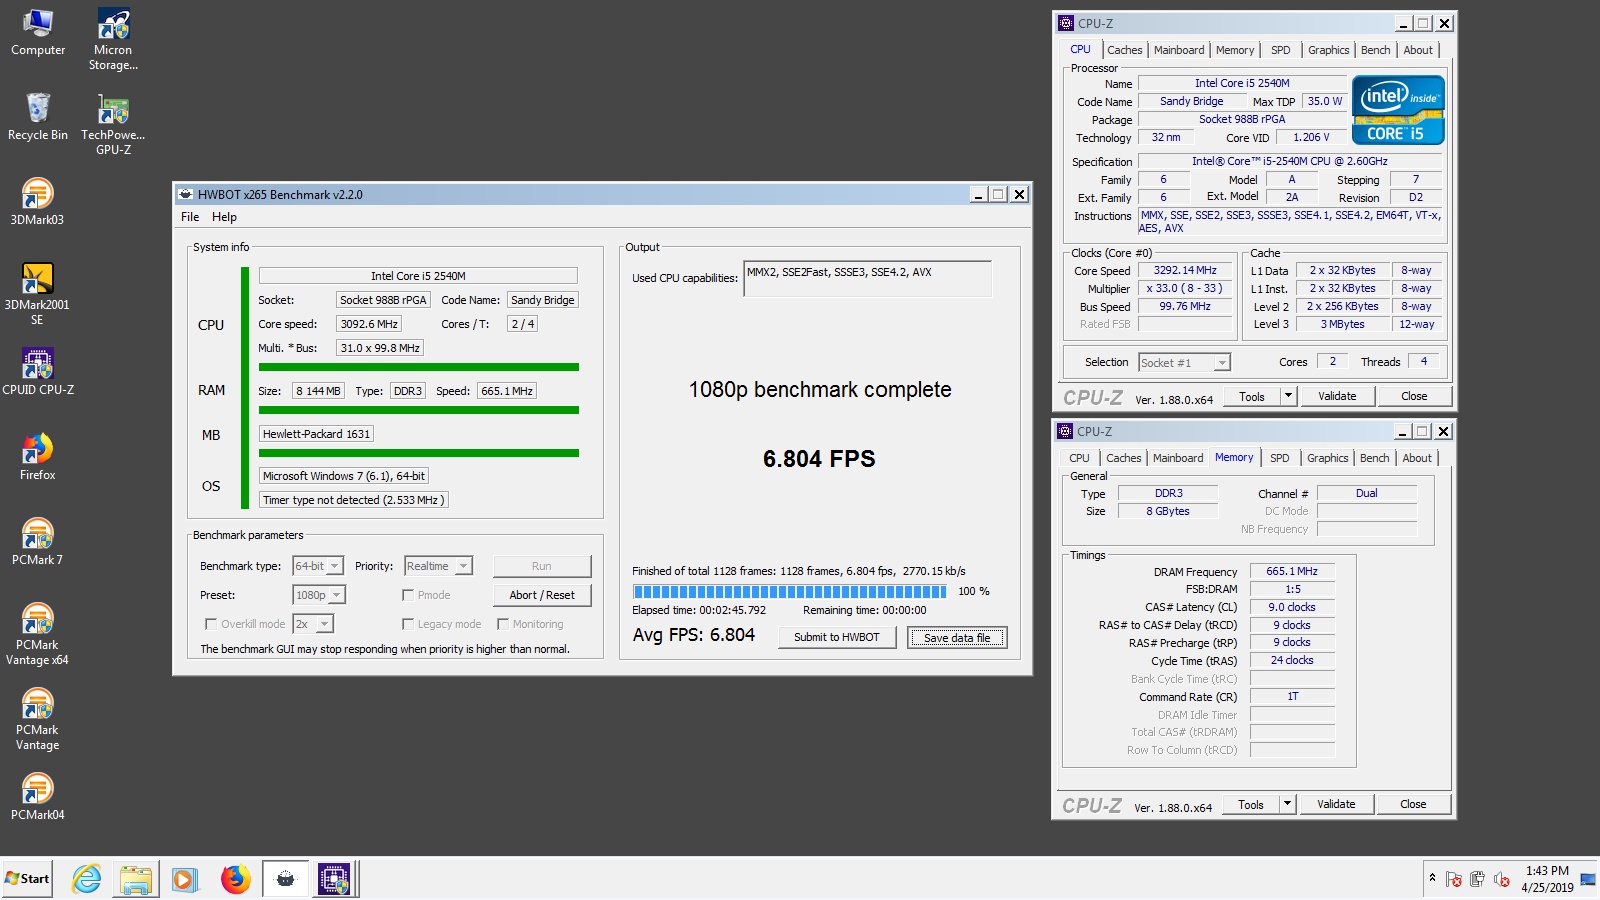
Task: Click HWBOT x265 title bar icon
Action: (x=185, y=194)
